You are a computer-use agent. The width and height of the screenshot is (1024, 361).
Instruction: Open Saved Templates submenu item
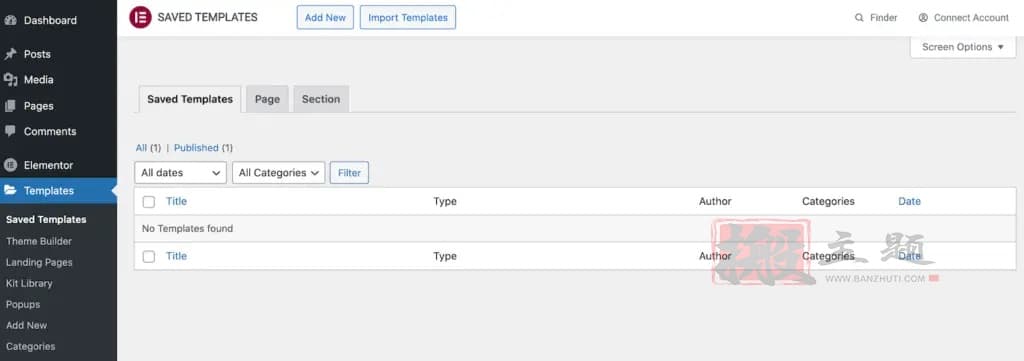point(46,220)
